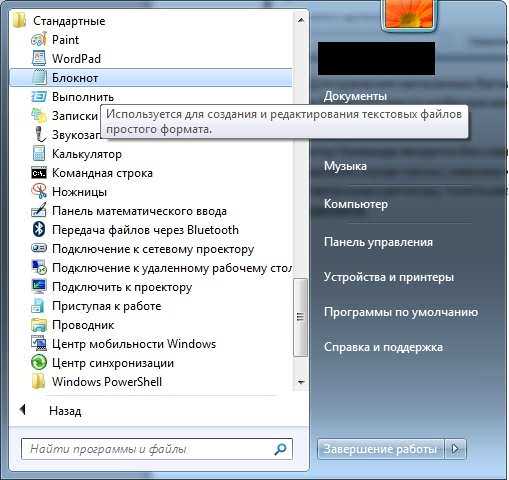Open the Командная строка black console icon
This screenshot has height=480, width=509.
click(x=39, y=173)
